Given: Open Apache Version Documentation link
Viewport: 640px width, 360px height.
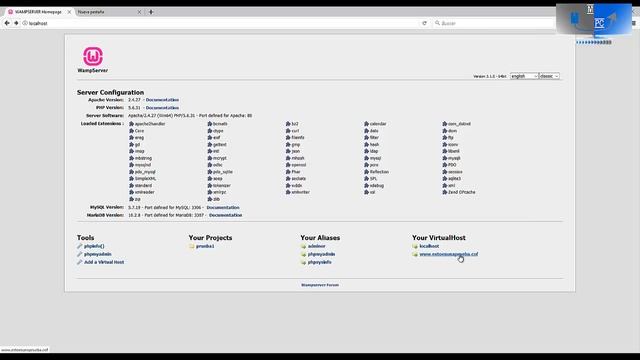Looking at the screenshot, I should coord(162,100).
